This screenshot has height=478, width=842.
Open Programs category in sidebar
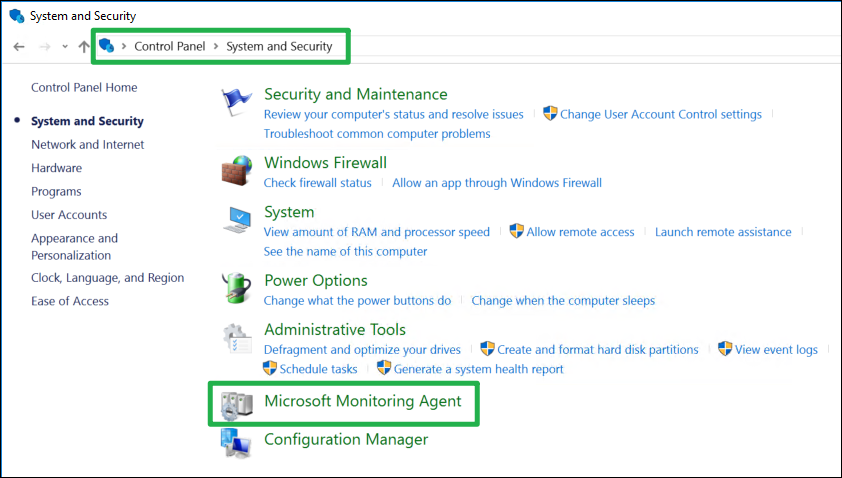[56, 192]
